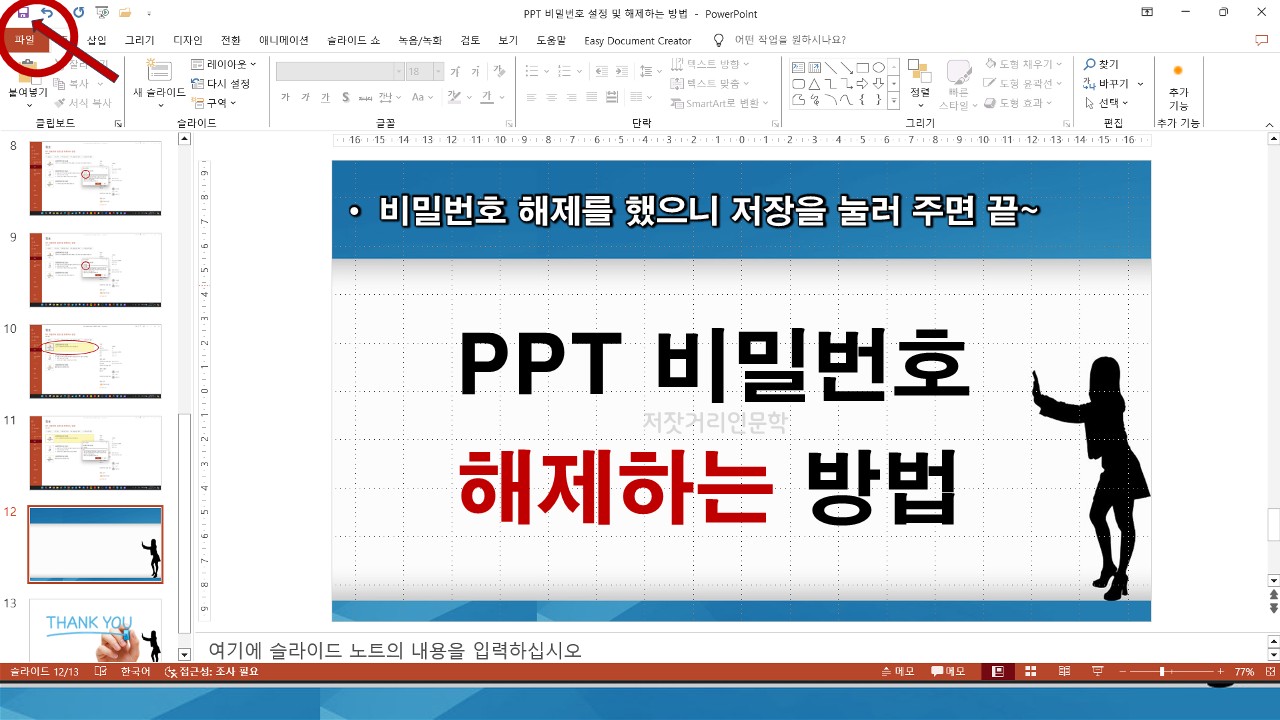Align text right

572,97
